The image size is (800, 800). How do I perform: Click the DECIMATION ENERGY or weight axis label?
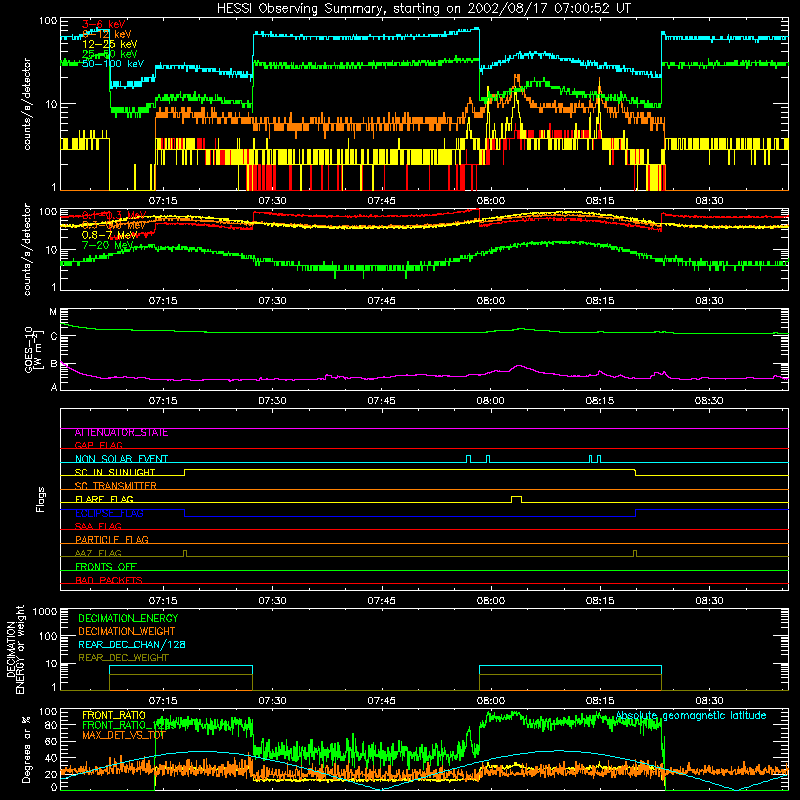tap(15, 650)
